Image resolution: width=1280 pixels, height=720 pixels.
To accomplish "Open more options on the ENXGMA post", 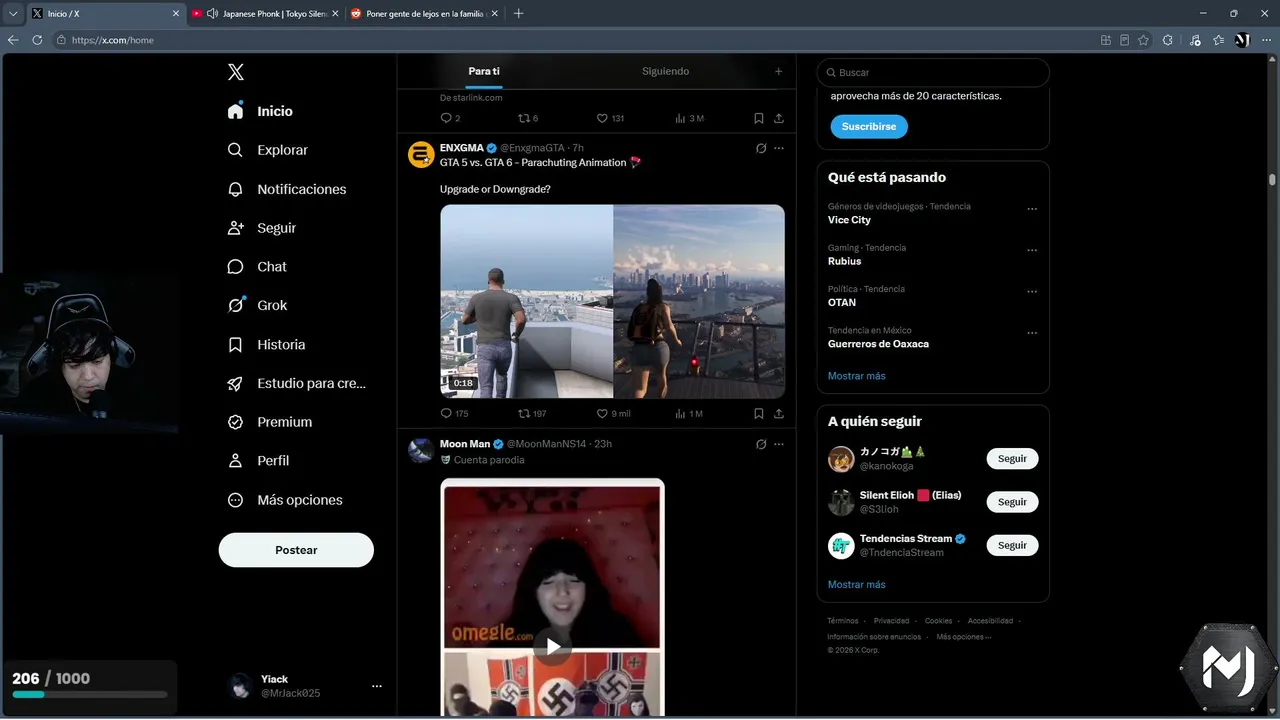I will pyautogui.click(x=779, y=148).
